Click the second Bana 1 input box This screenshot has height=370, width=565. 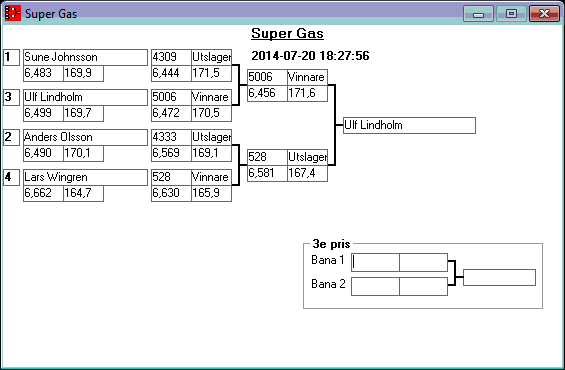(423, 262)
